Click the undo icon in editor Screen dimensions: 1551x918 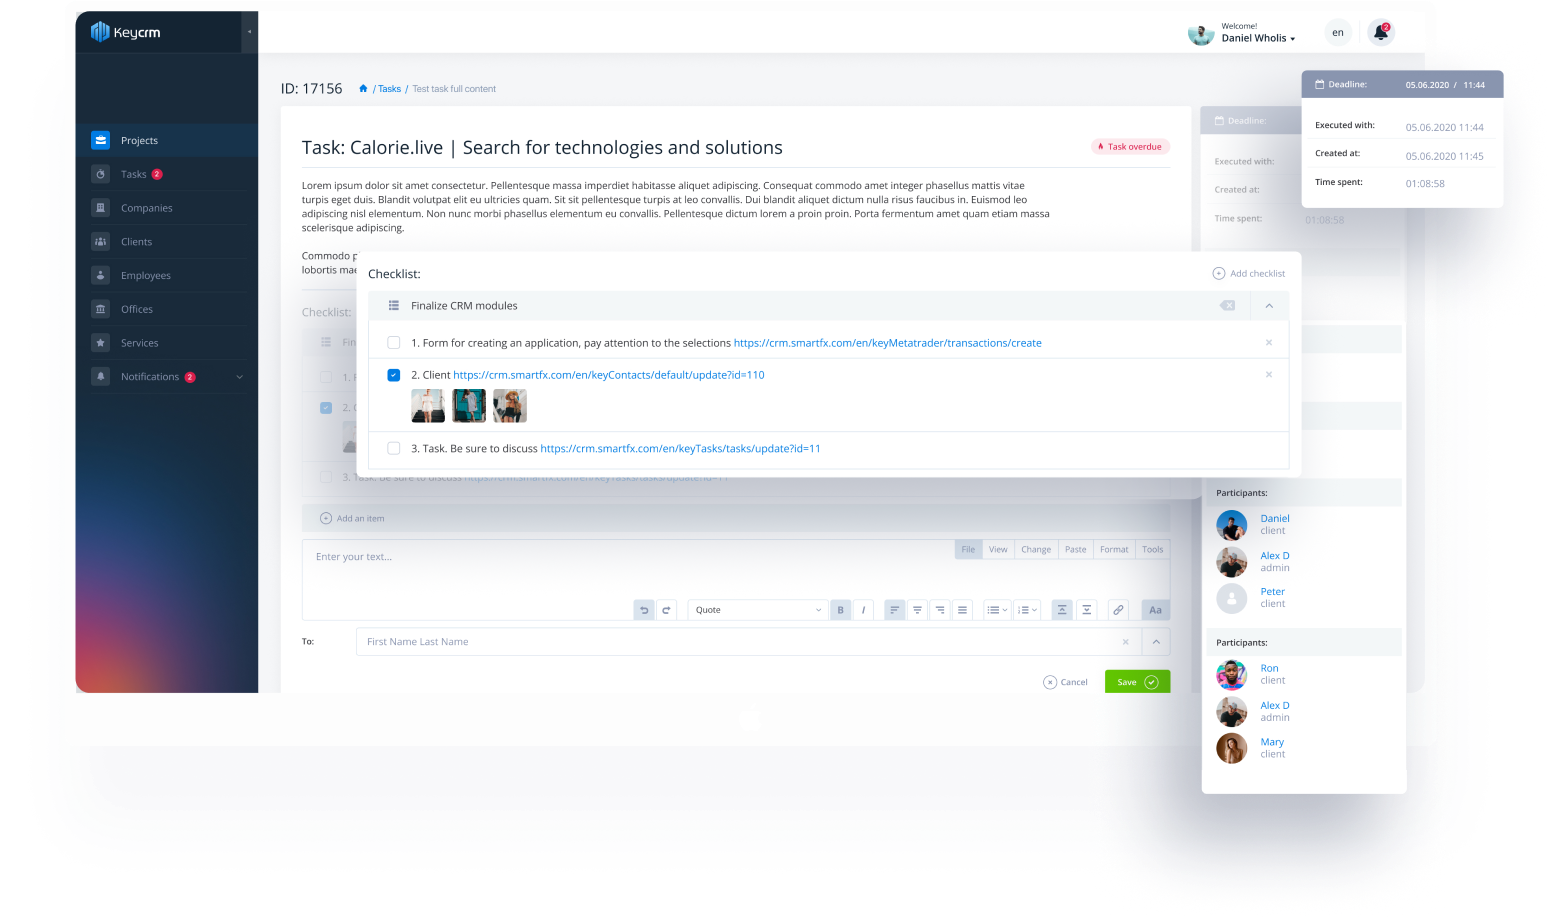tap(644, 610)
